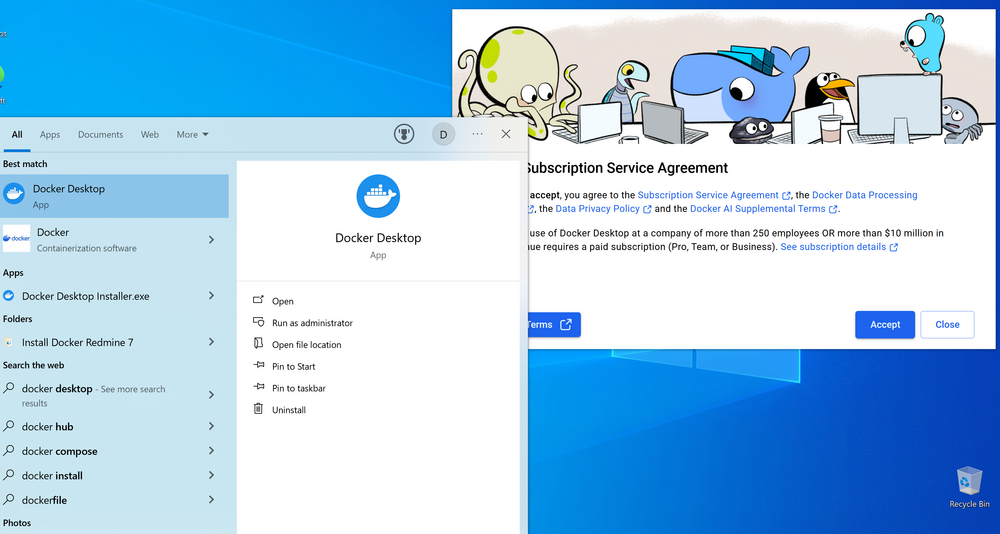Click the docker compose suggestion text

point(60,451)
